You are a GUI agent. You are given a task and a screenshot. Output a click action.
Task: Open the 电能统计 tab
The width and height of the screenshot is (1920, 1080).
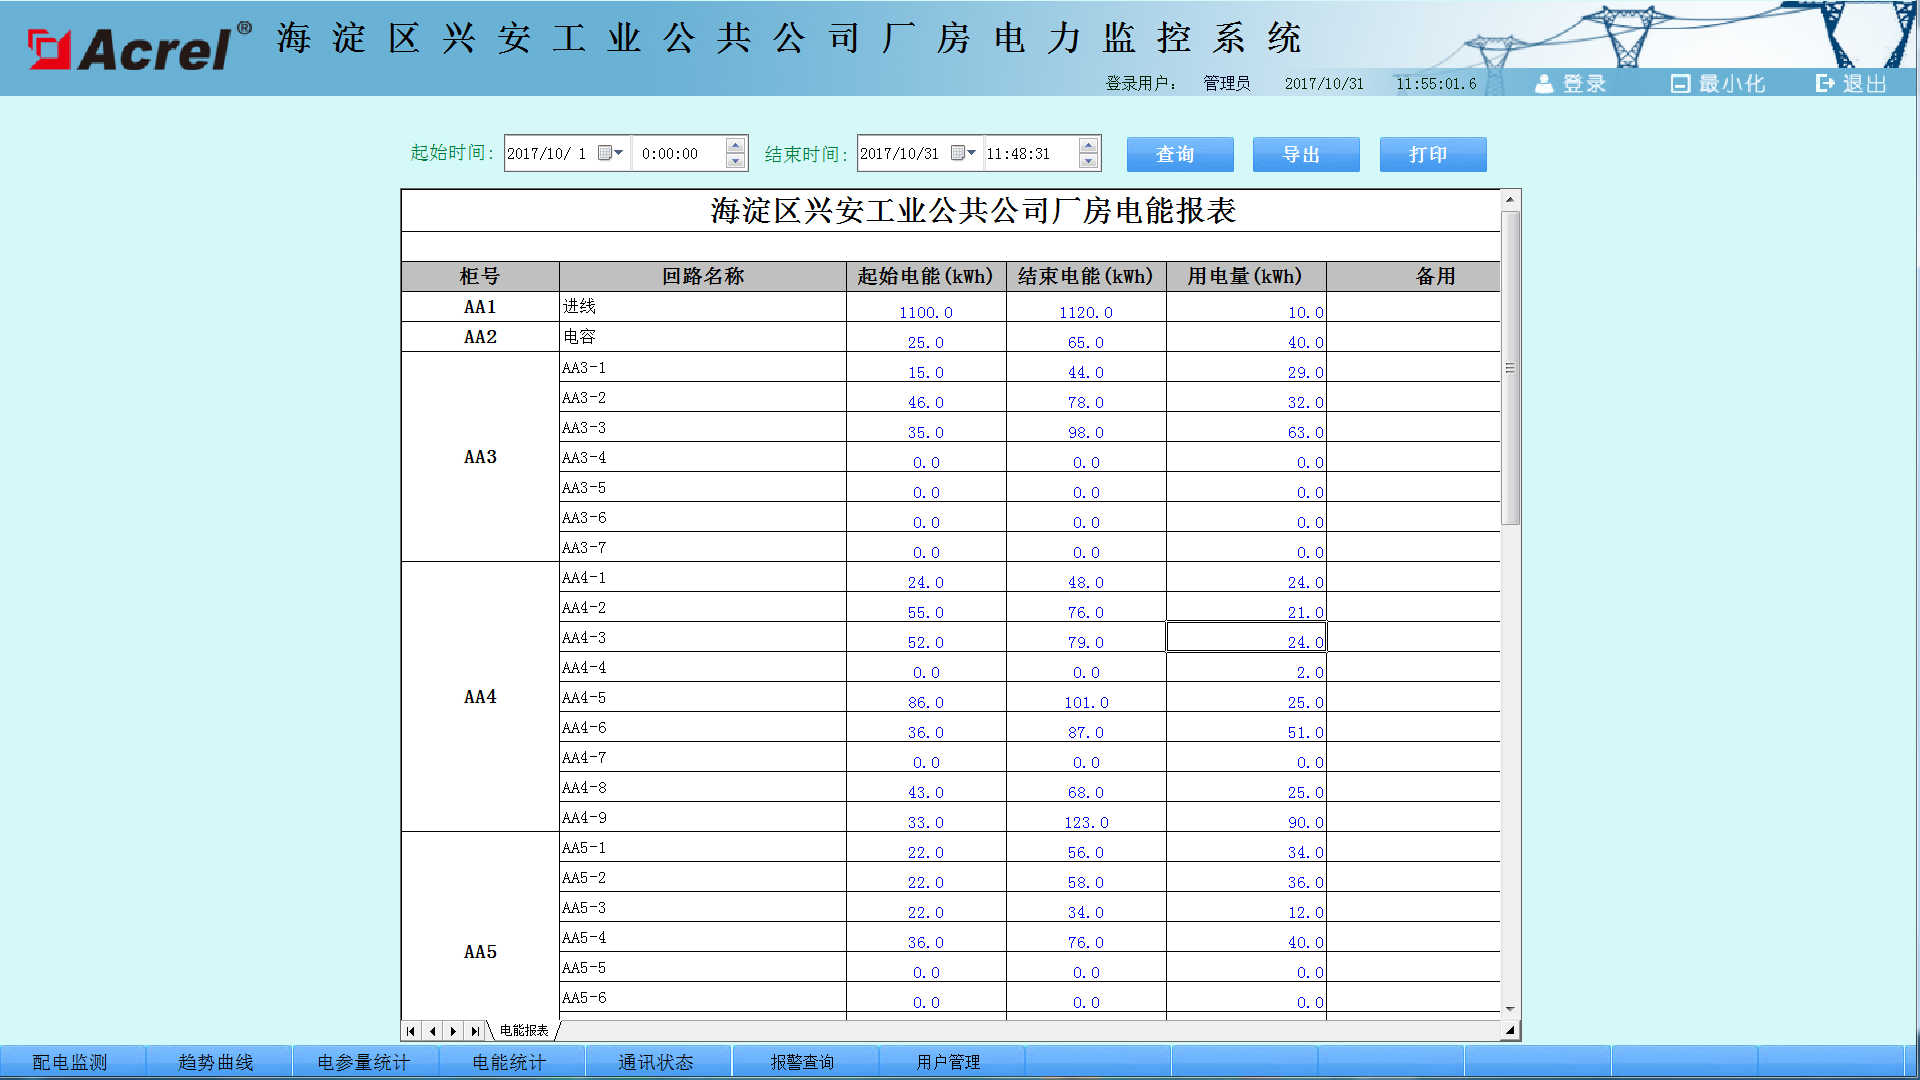tap(512, 1062)
